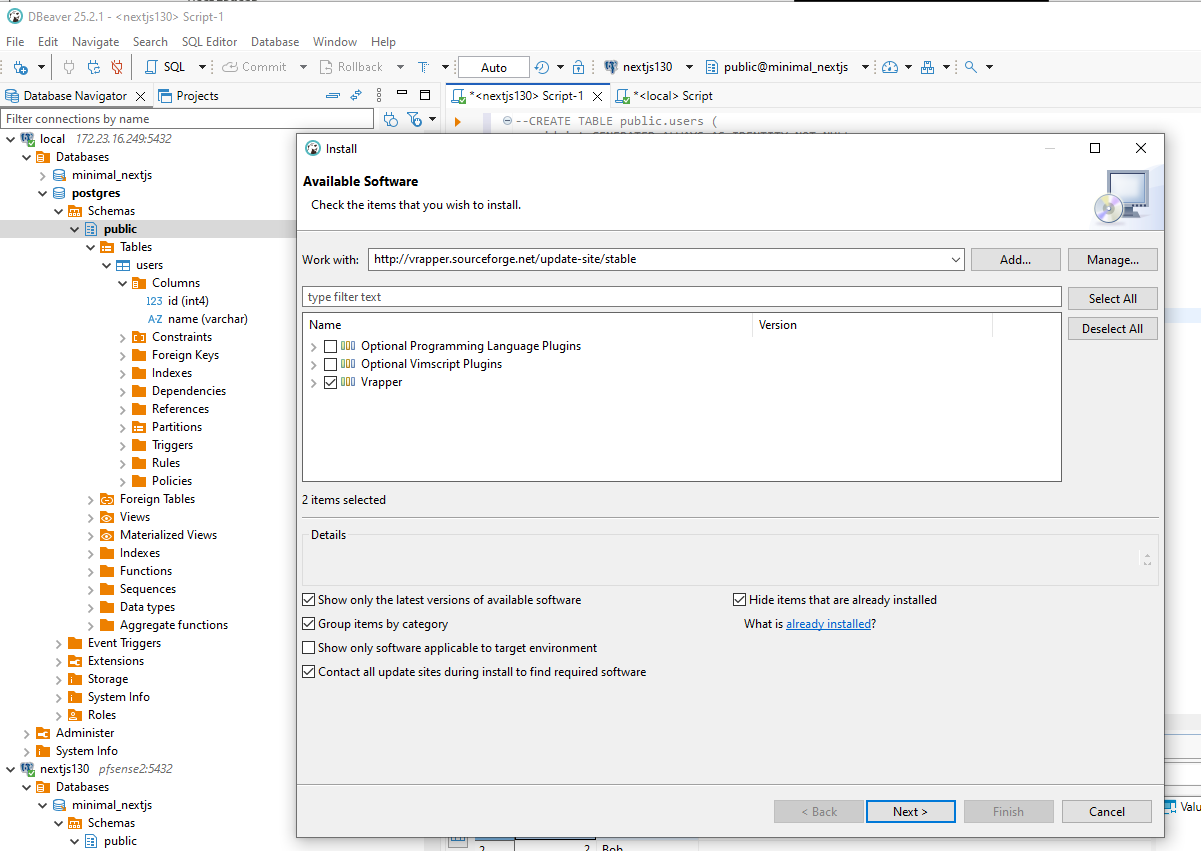Enable Show only software applicable to target environment
Screen dimensions: 1201x851
point(308,648)
